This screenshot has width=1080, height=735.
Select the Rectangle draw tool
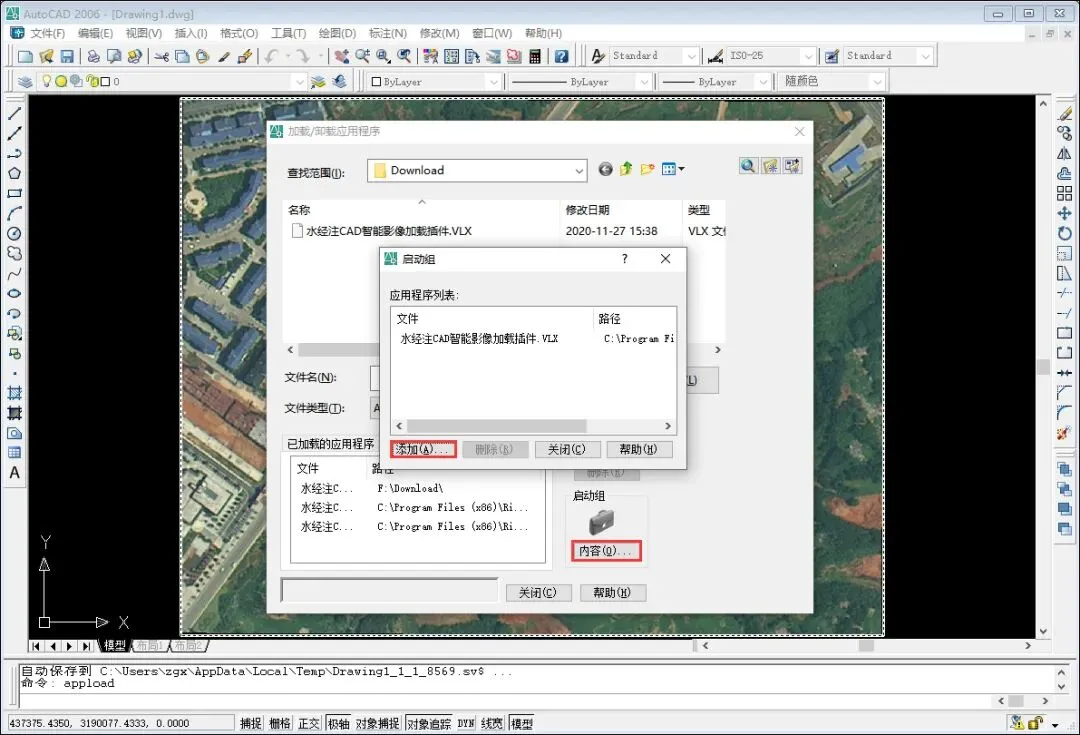point(14,193)
